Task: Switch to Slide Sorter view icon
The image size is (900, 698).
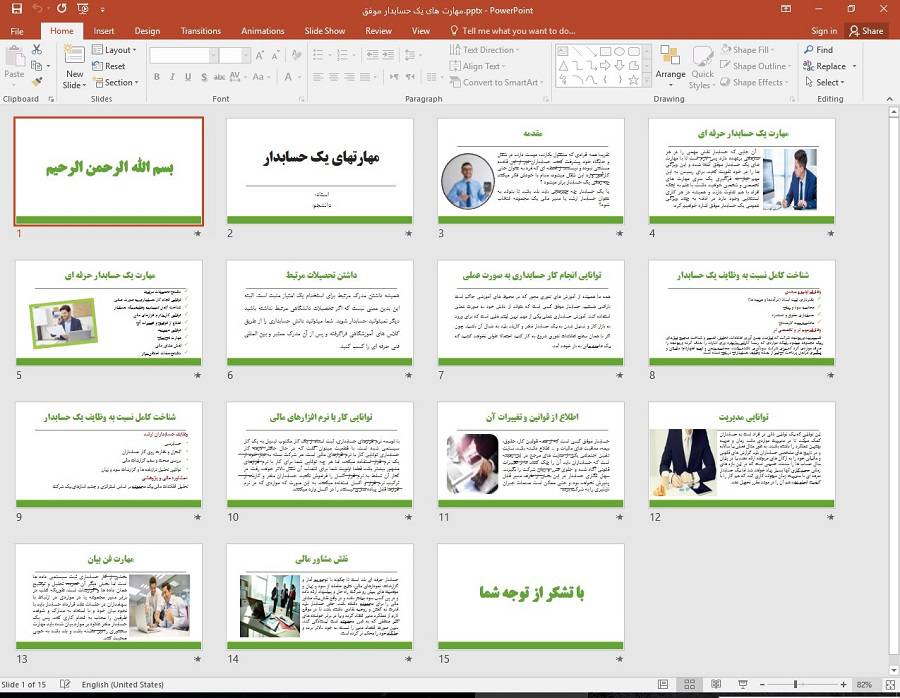Action: (688, 684)
